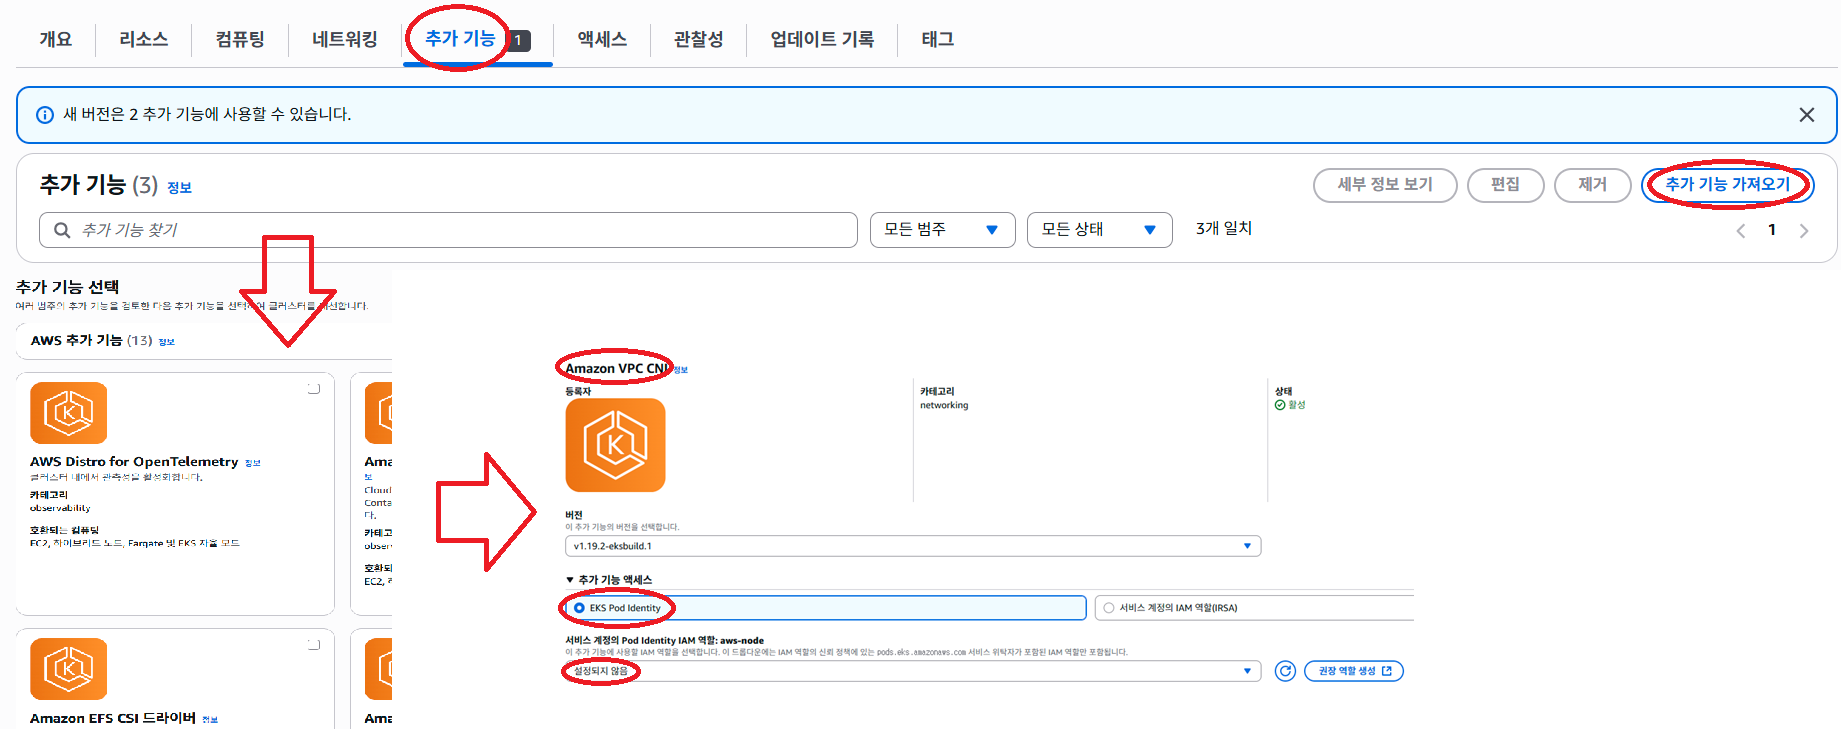1841x756 pixels.
Task: Open the 모든 범주 category filter dropdown
Action: pos(941,230)
